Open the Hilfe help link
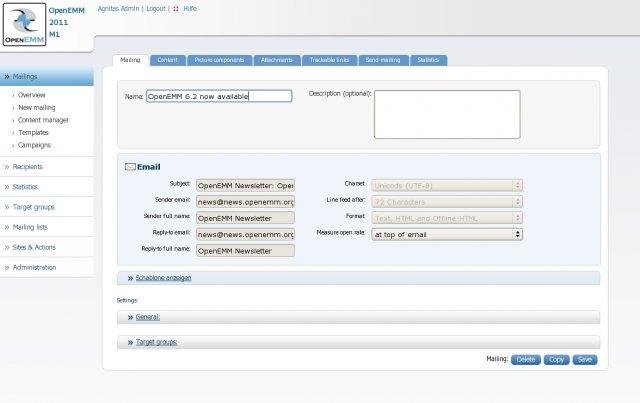The height and width of the screenshot is (403, 640). click(190, 9)
